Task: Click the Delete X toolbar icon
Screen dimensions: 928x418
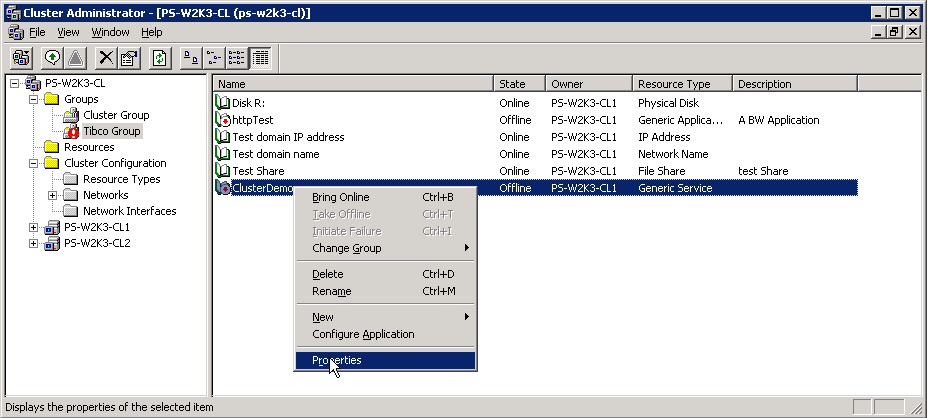Action: point(106,57)
